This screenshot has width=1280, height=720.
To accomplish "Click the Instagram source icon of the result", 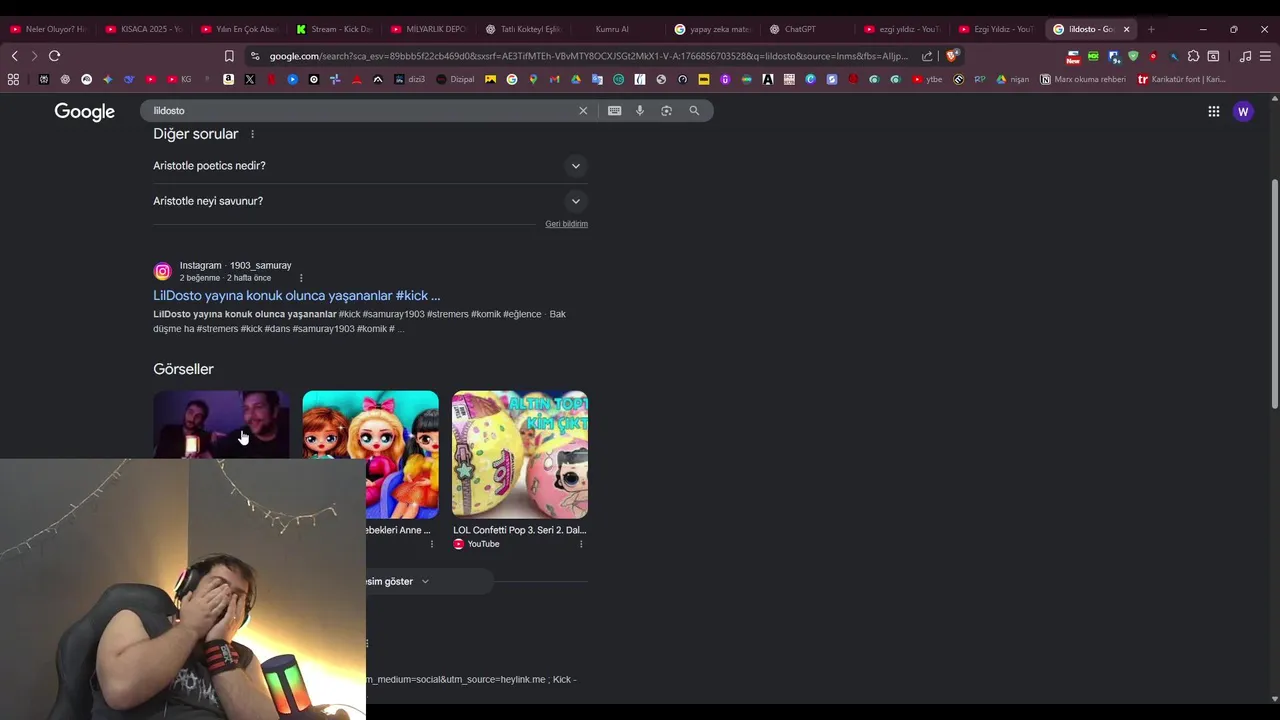I will coord(163,271).
